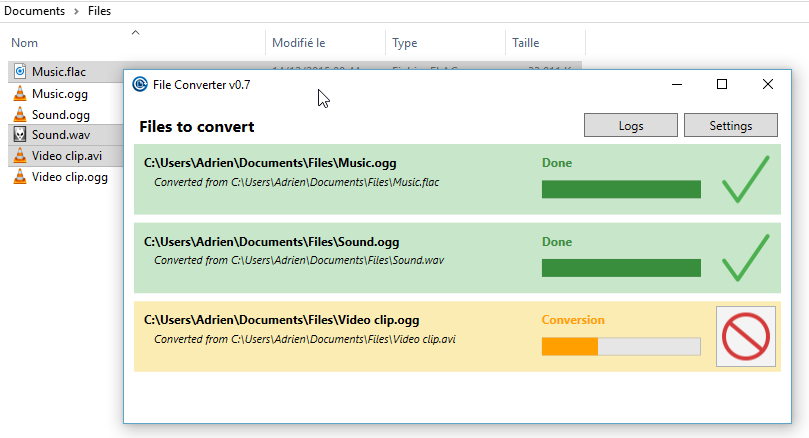Open the Settings dialog
Screen dimensions: 809x438
coord(730,126)
